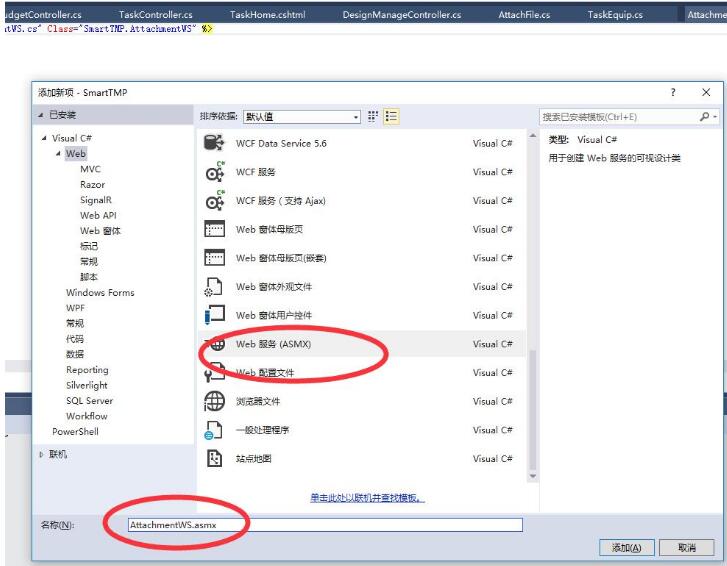The image size is (727, 566).
Task: Select MVC in the template tree
Action: coord(90,169)
